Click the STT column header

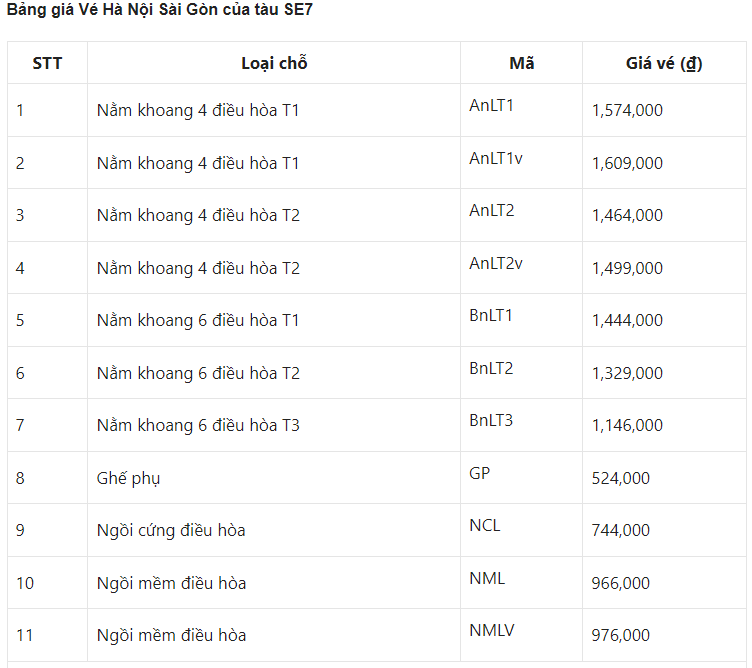[47, 63]
